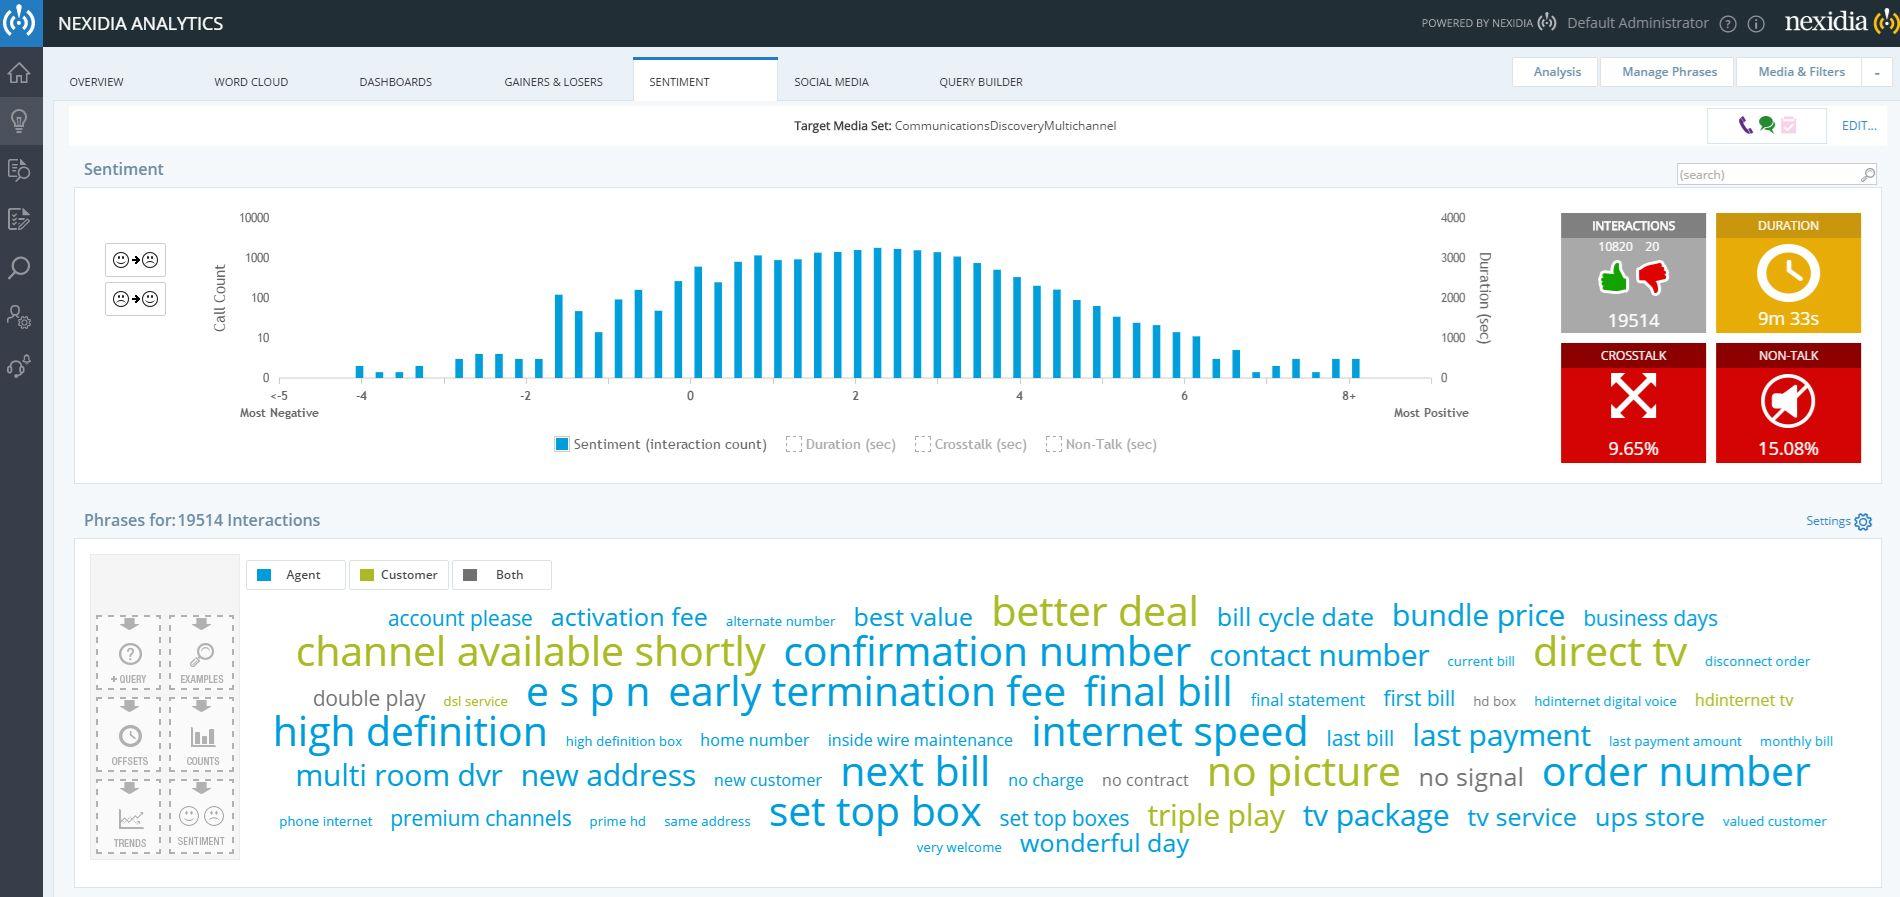This screenshot has width=1900, height=897.
Task: Click the Settings gear icon
Action: click(x=1863, y=522)
